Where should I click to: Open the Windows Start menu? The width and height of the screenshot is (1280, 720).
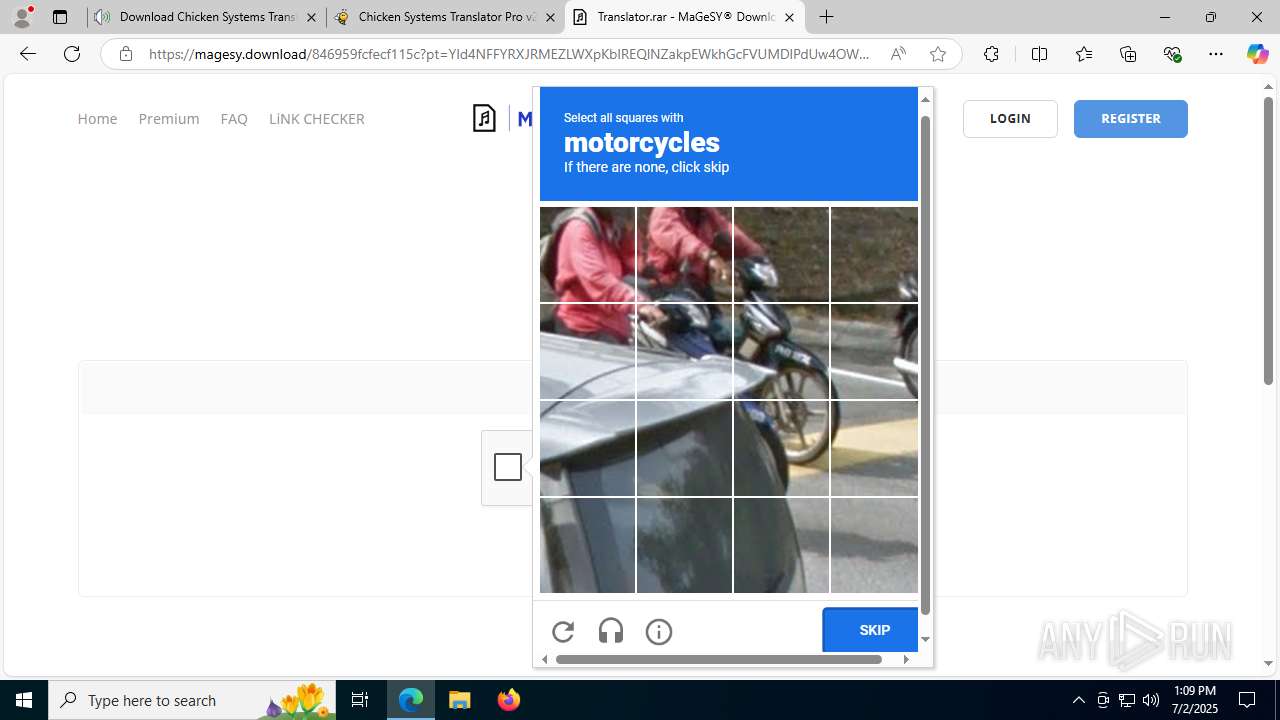pyautogui.click(x=24, y=700)
